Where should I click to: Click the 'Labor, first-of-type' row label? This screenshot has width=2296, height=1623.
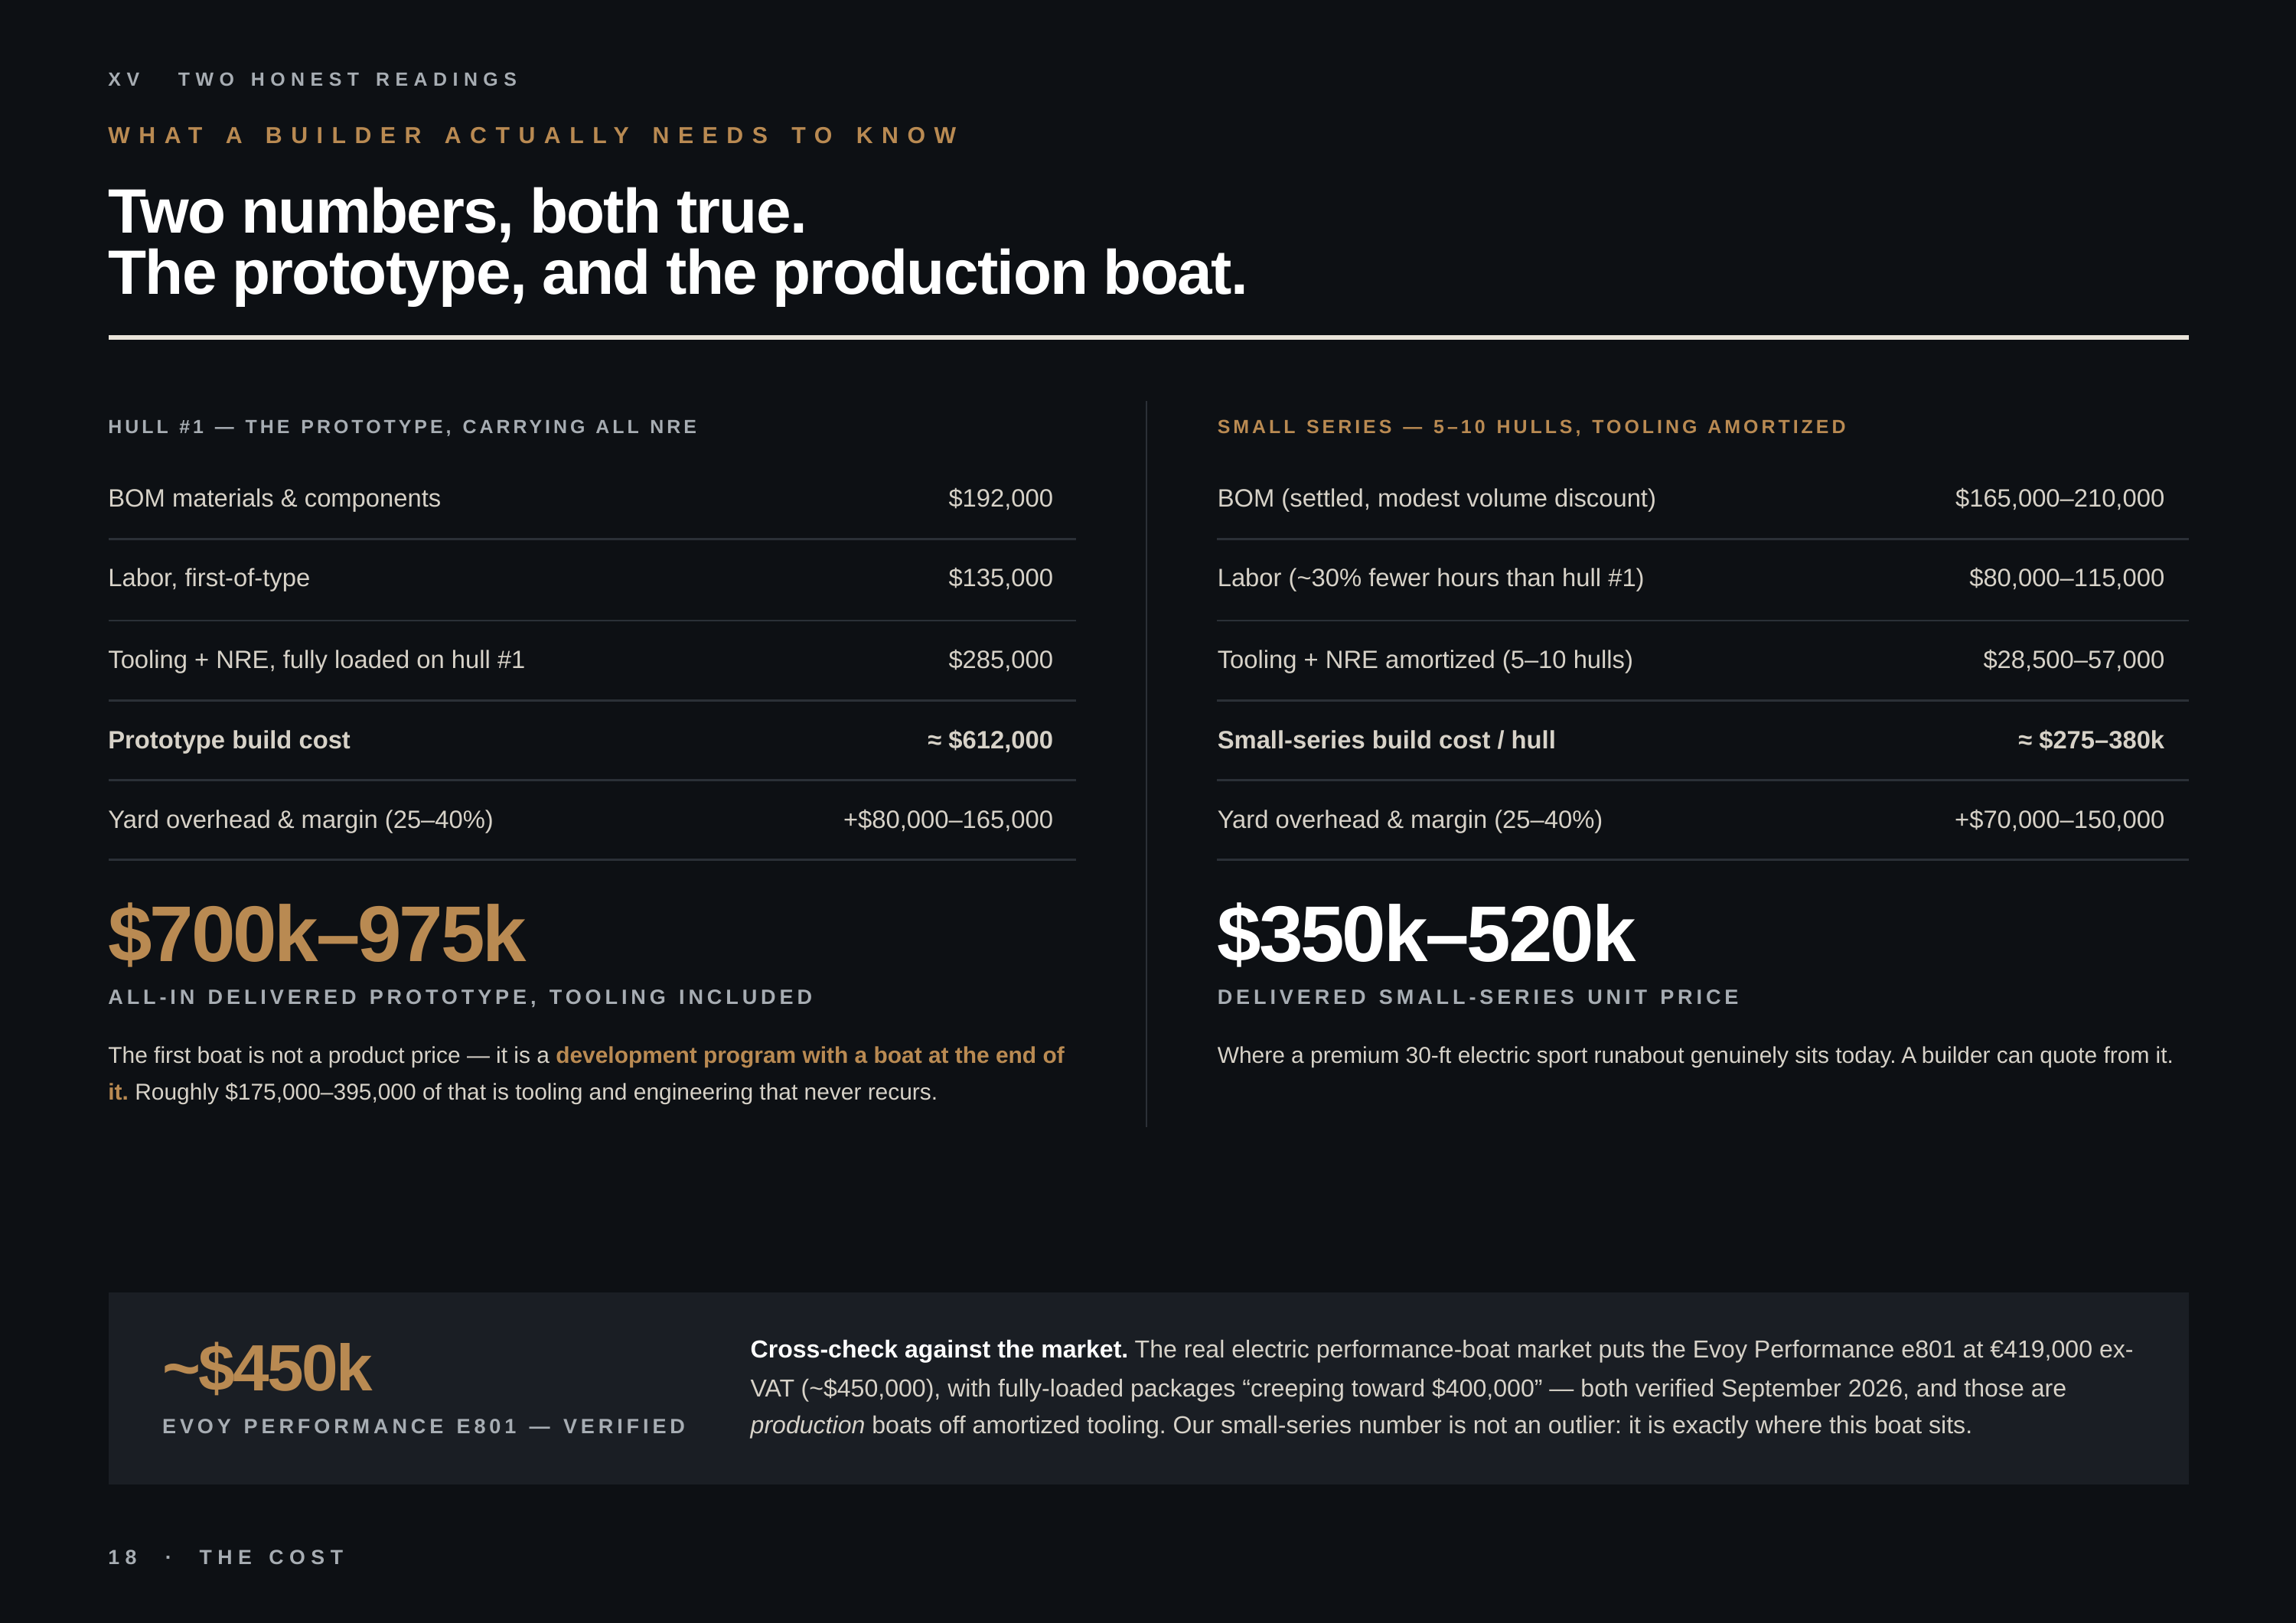[209, 578]
